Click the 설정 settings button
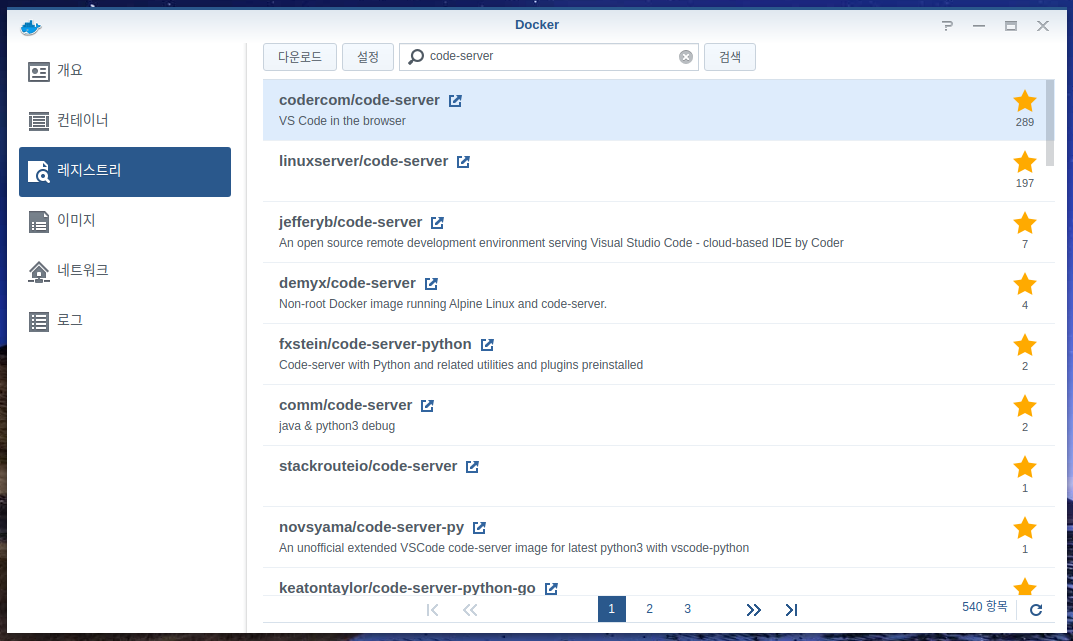Screen dimensions: 1073x641 tap(368, 57)
